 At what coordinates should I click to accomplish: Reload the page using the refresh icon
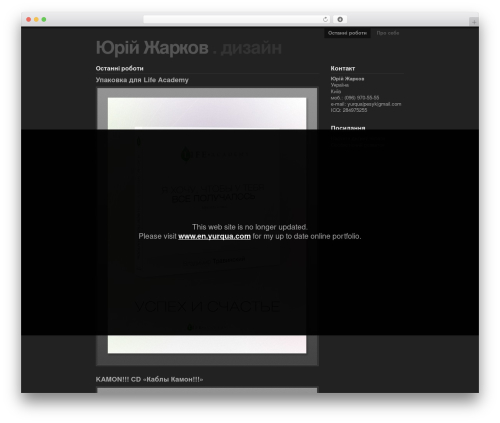325,20
